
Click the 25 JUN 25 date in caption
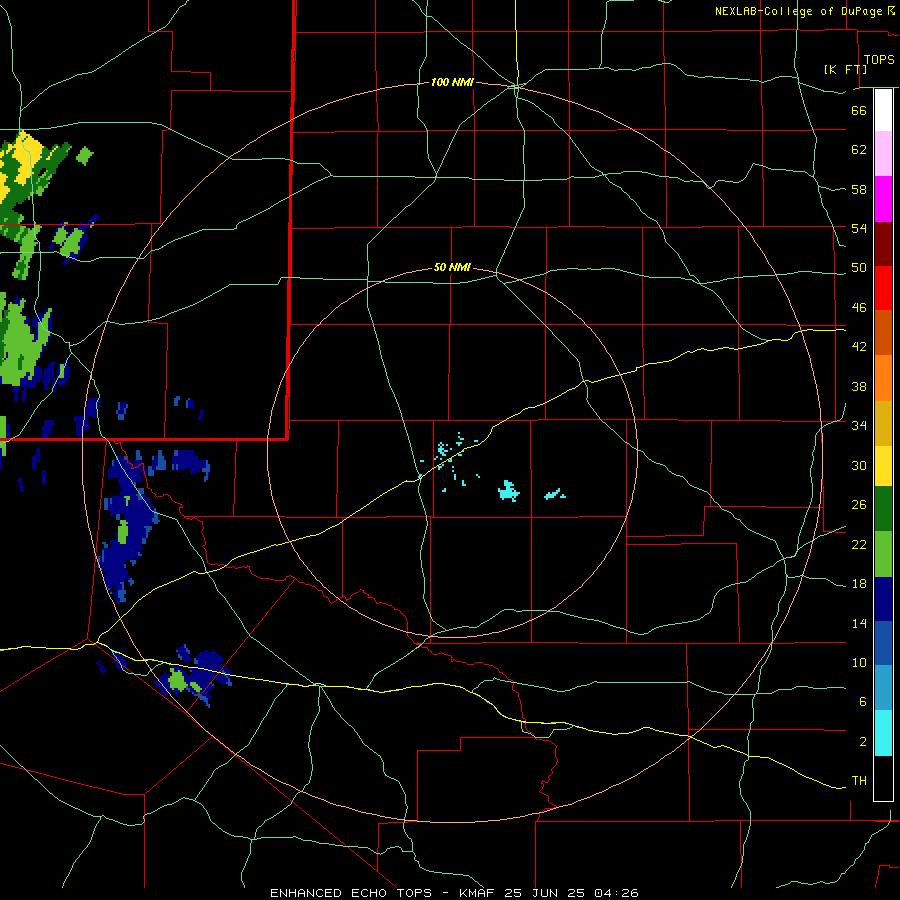pyautogui.click(x=545, y=893)
